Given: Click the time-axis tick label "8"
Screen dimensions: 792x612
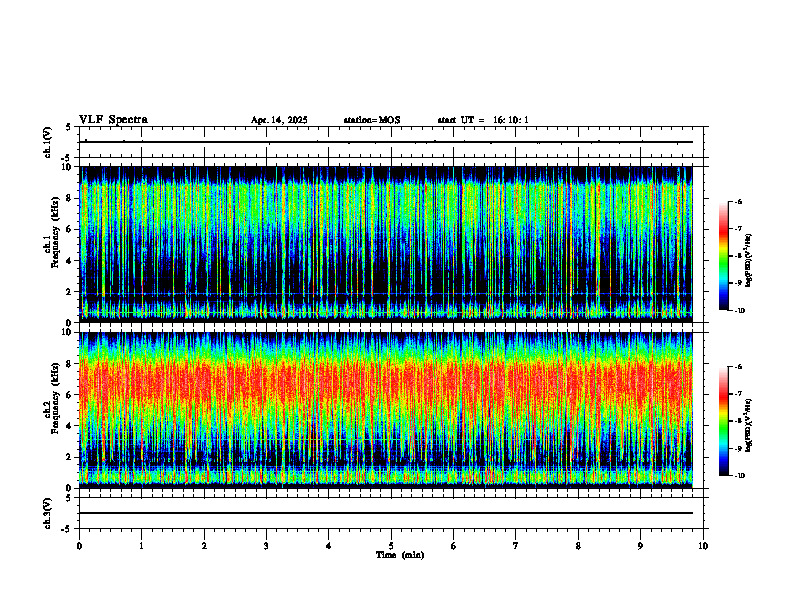Looking at the screenshot, I should tap(578, 546).
